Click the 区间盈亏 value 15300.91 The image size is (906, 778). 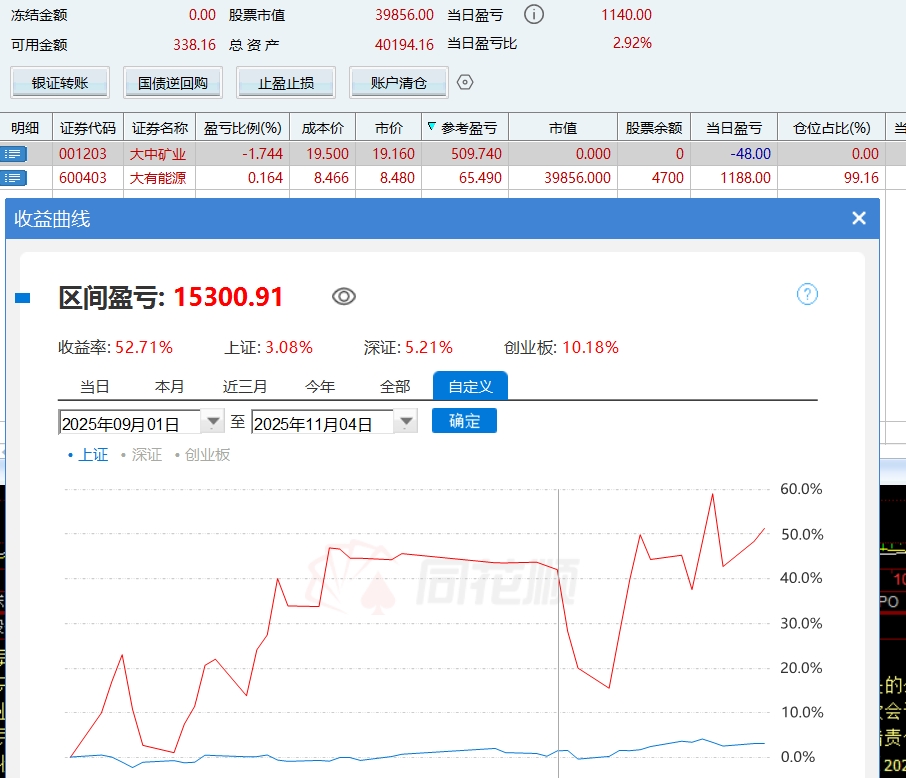point(228,297)
